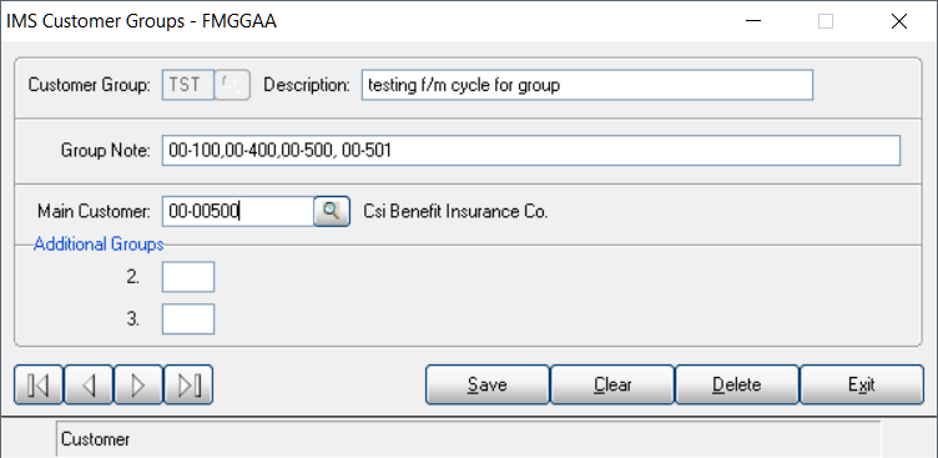Go to the previous group record
The image size is (938, 458).
click(89, 385)
